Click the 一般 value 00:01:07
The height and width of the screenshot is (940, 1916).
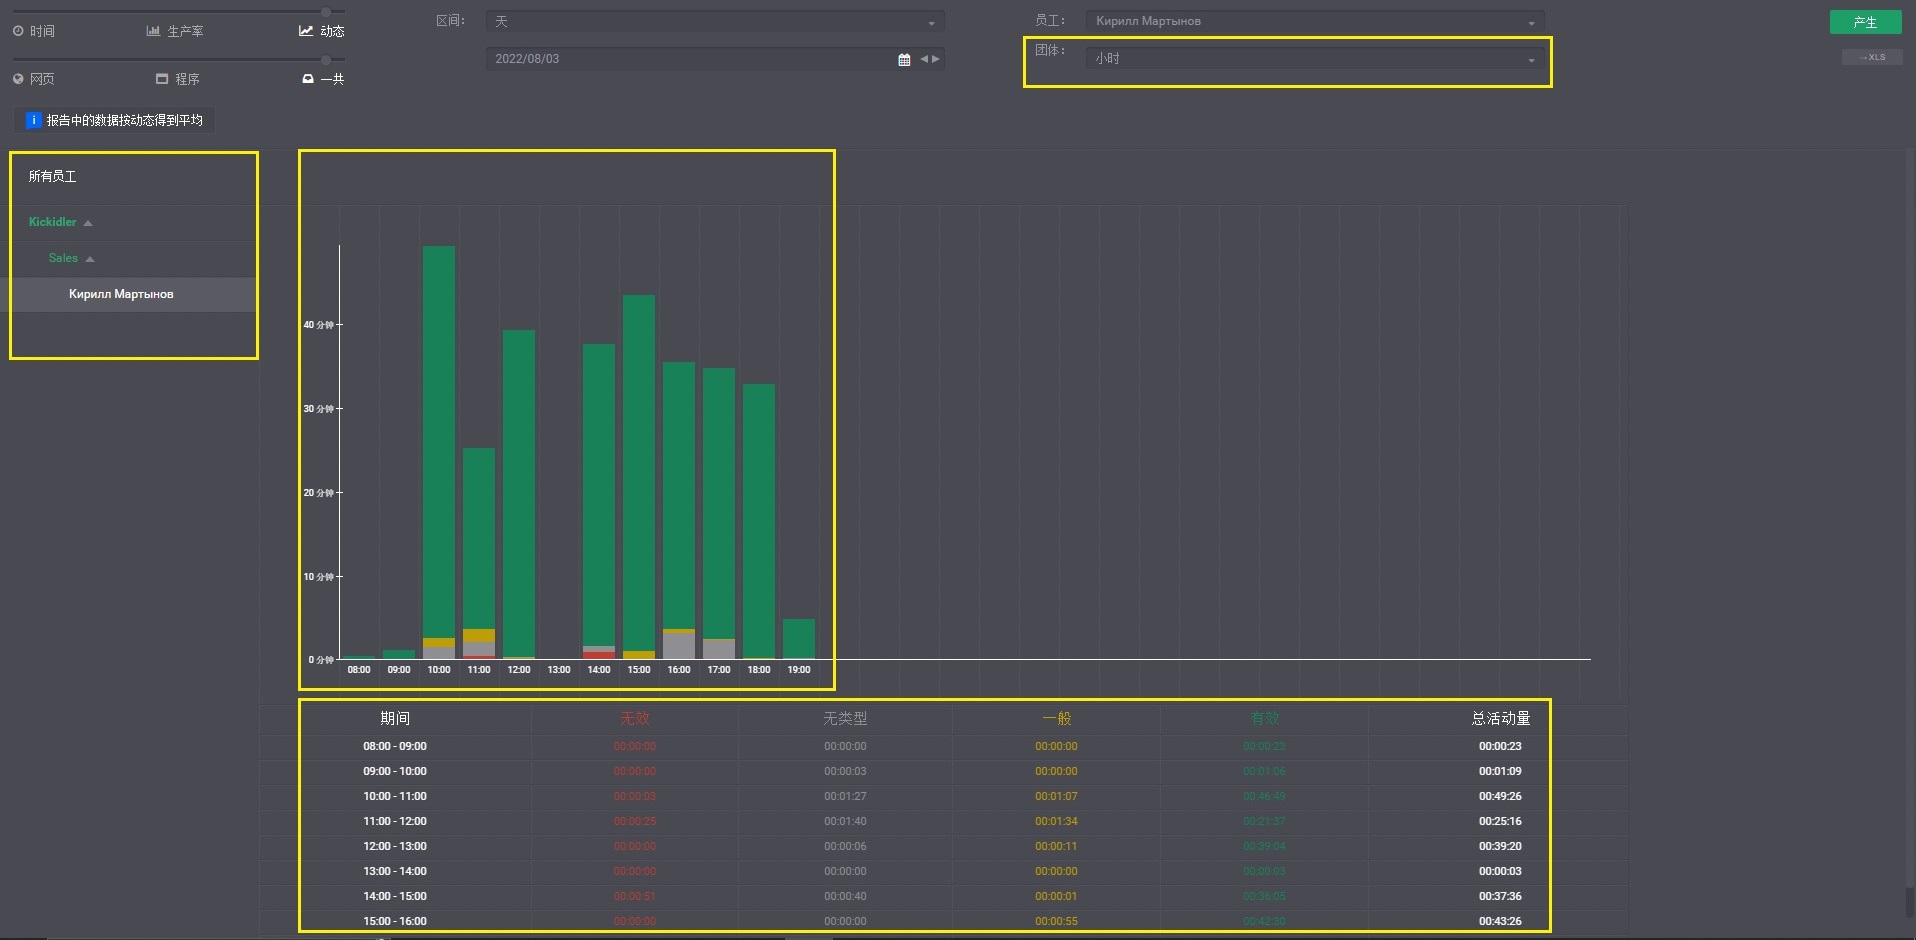tap(1056, 796)
